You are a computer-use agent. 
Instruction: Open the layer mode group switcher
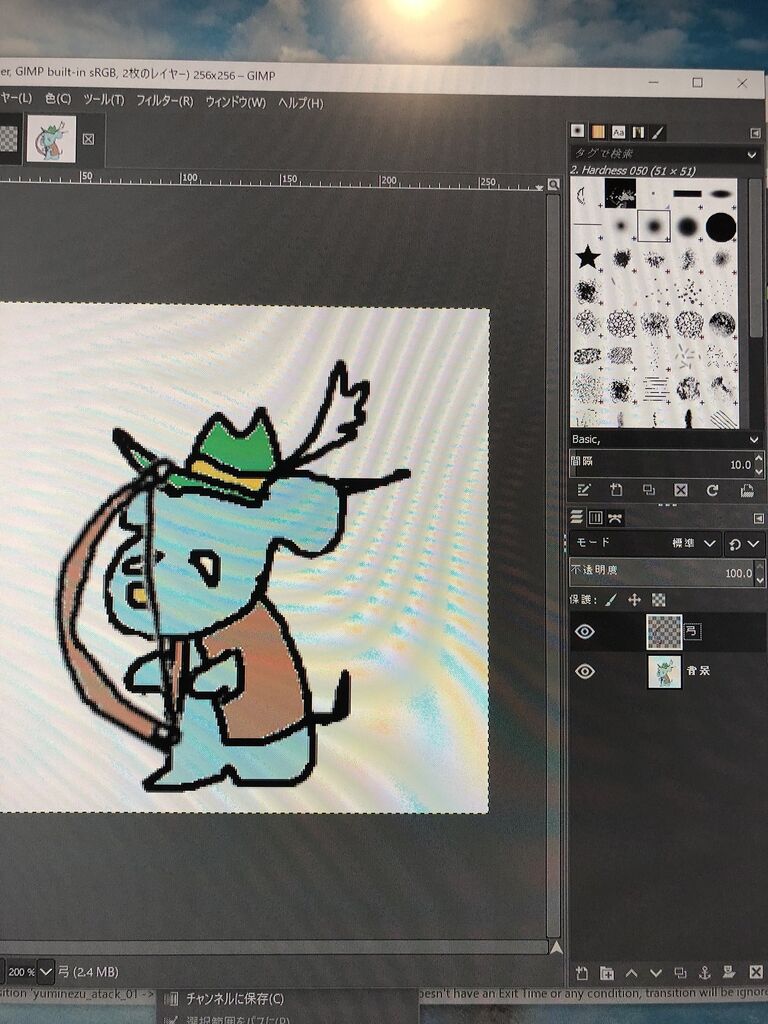pyautogui.click(x=744, y=544)
